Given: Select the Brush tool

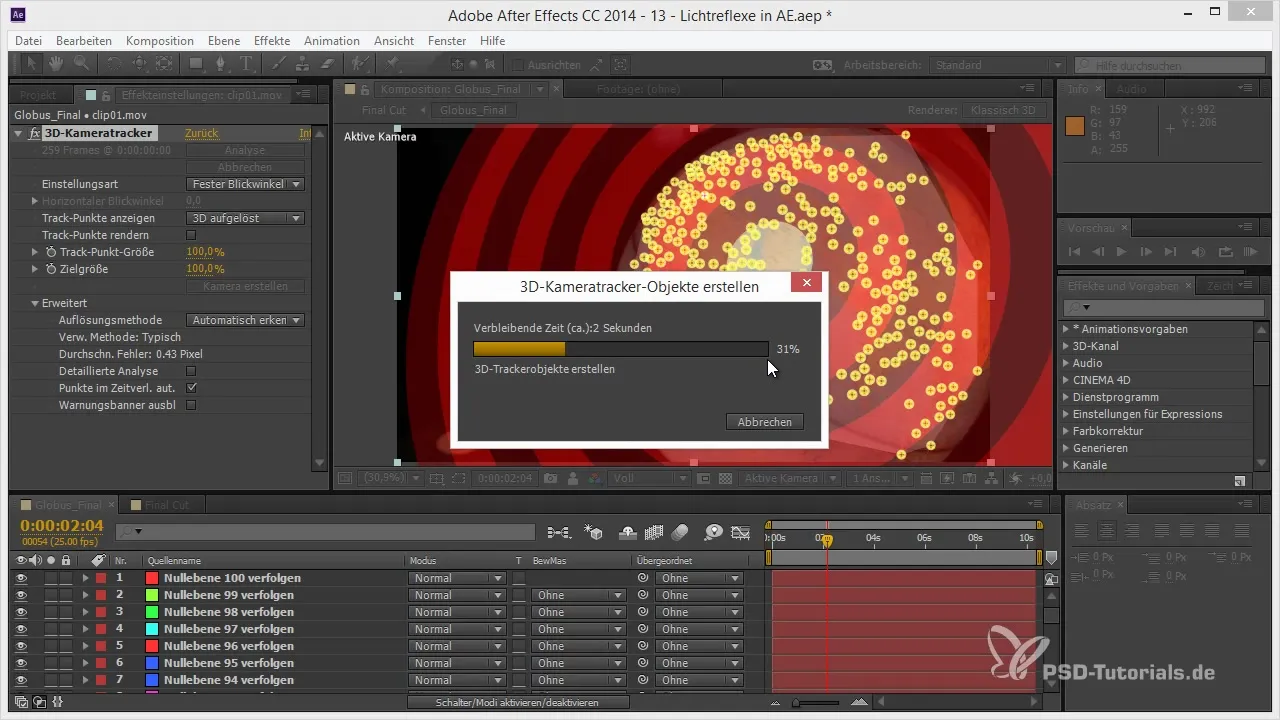Looking at the screenshot, I should 280,64.
